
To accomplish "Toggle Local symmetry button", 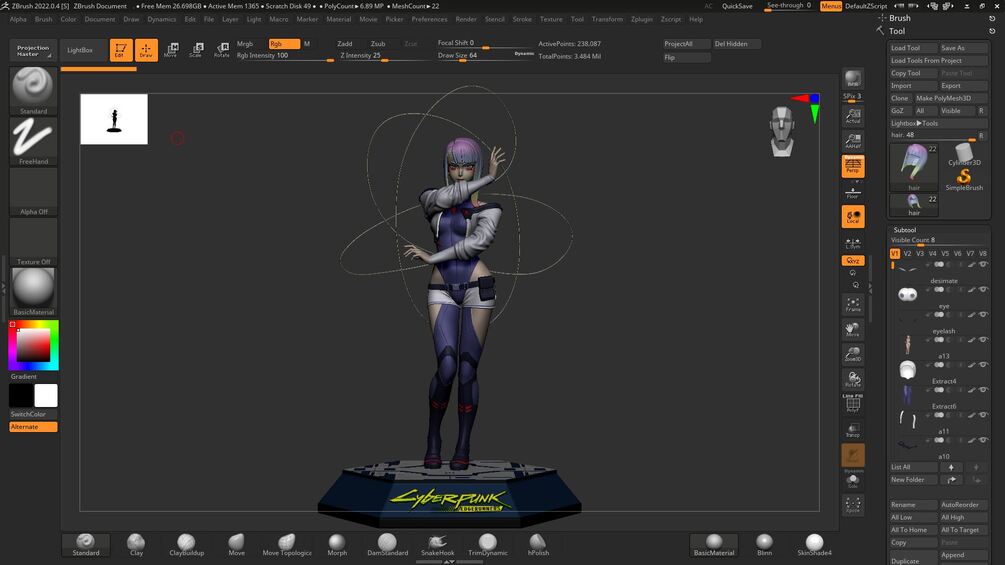I will (852, 217).
